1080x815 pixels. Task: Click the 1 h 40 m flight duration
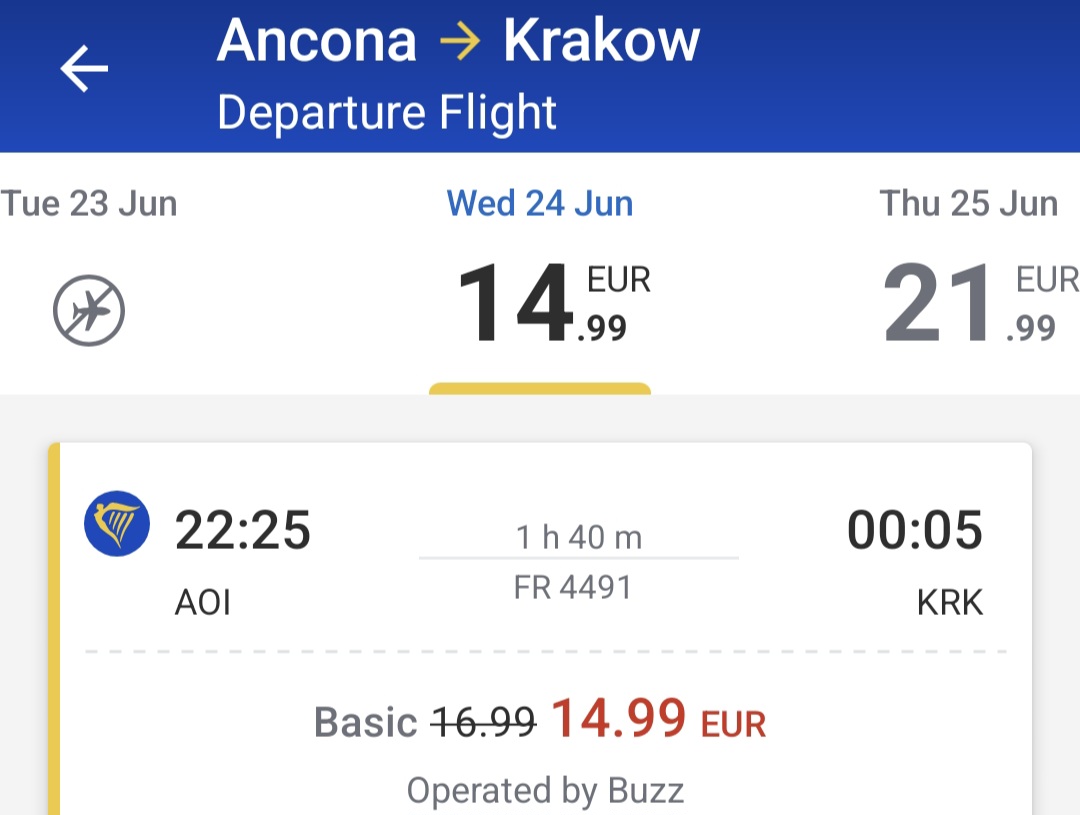point(579,537)
